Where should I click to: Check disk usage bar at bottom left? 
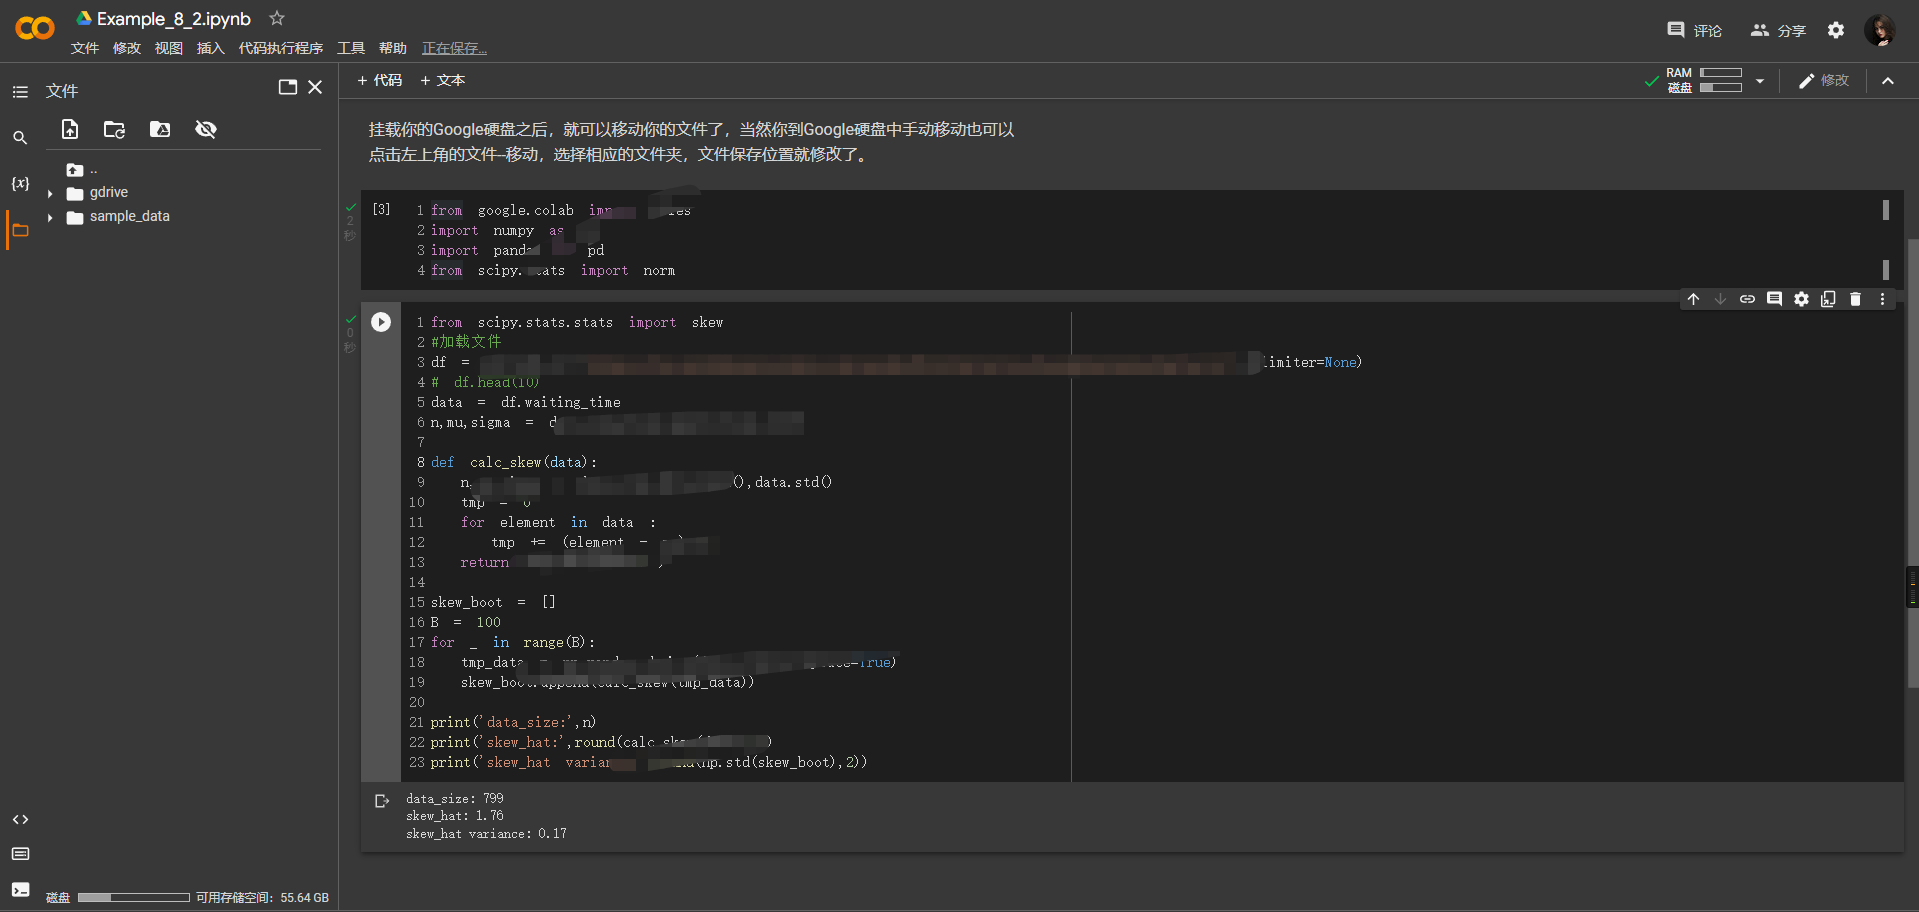pyautogui.click(x=133, y=897)
